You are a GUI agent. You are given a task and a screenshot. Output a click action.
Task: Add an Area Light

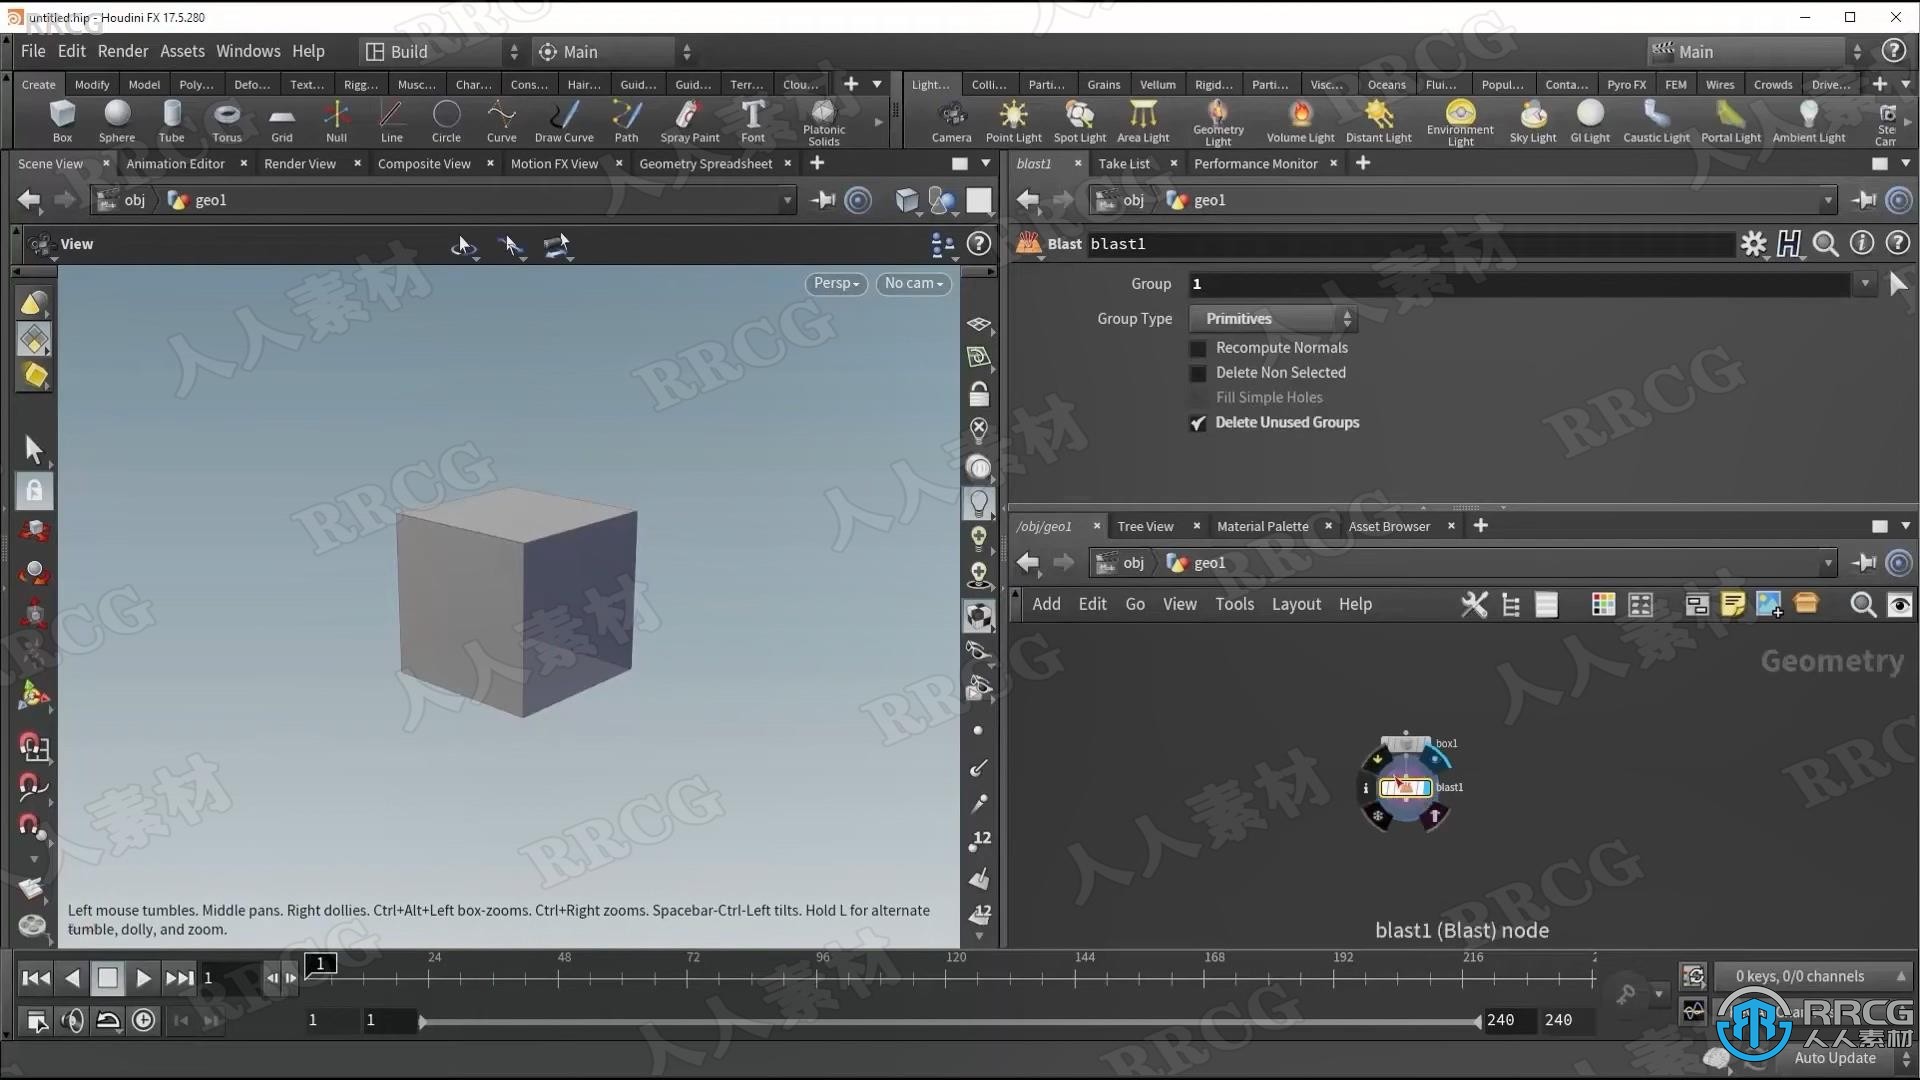tap(1143, 121)
